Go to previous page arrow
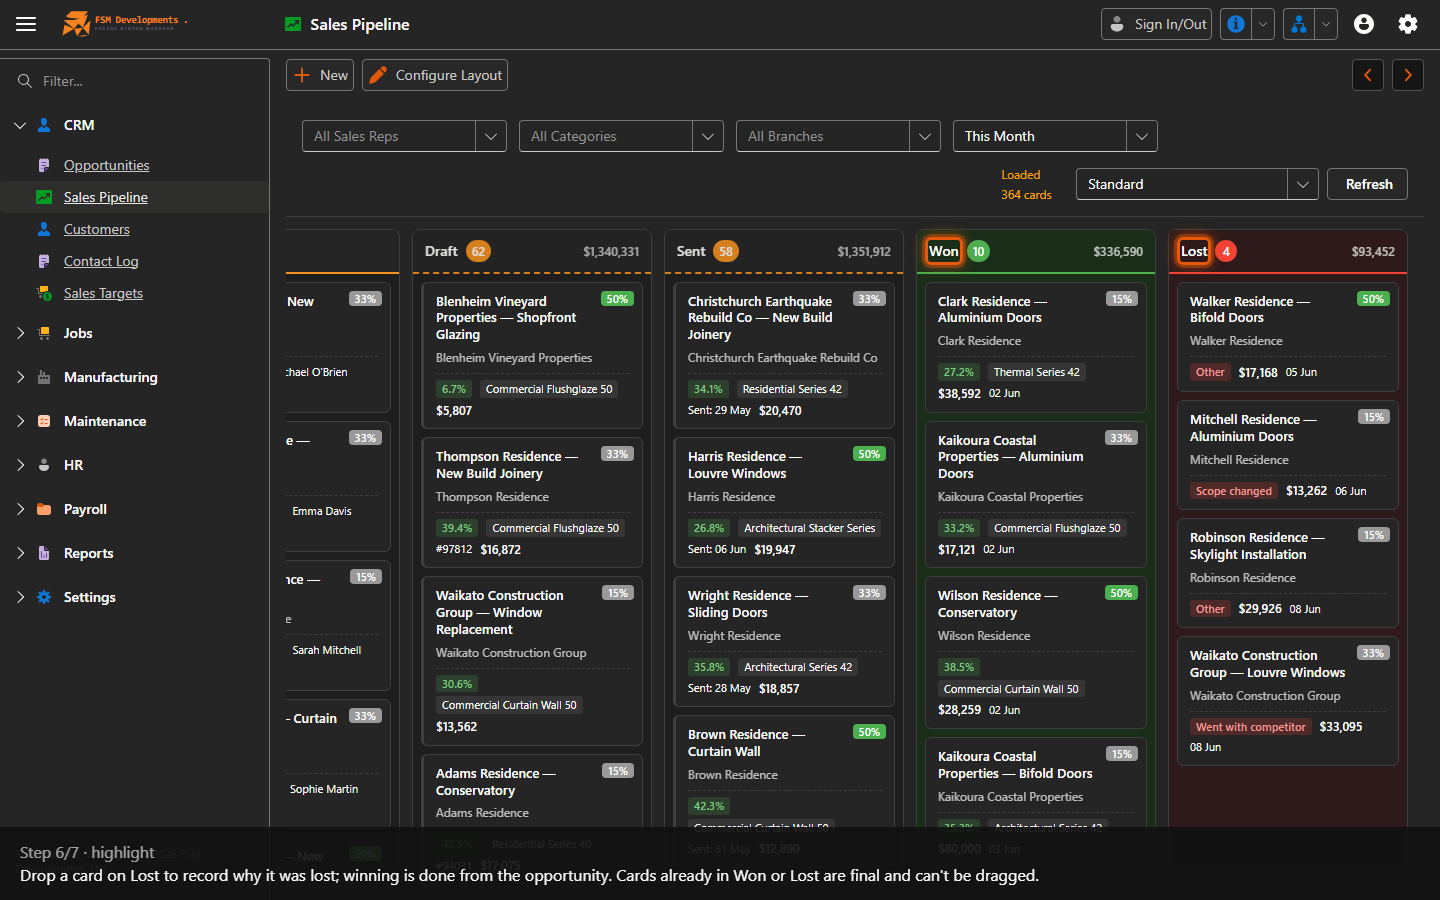This screenshot has height=900, width=1440. click(x=1368, y=75)
